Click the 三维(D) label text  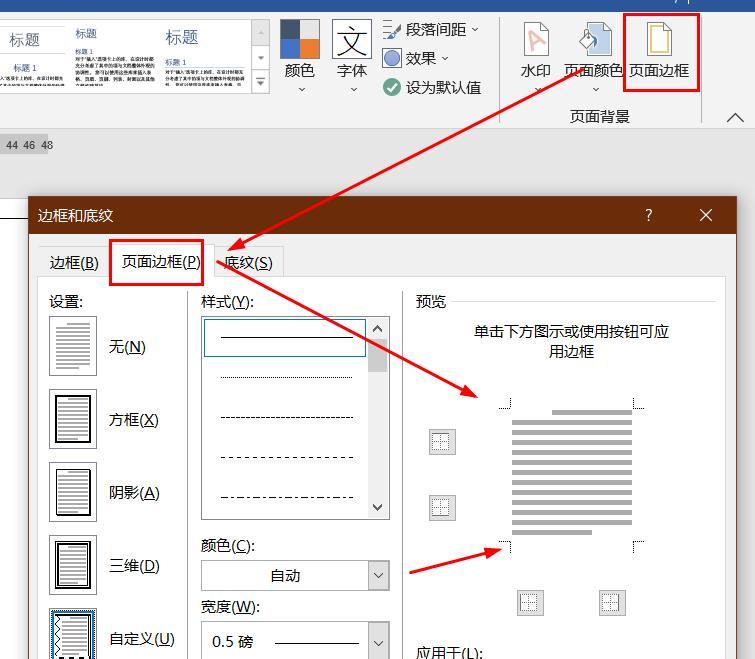click(x=134, y=566)
